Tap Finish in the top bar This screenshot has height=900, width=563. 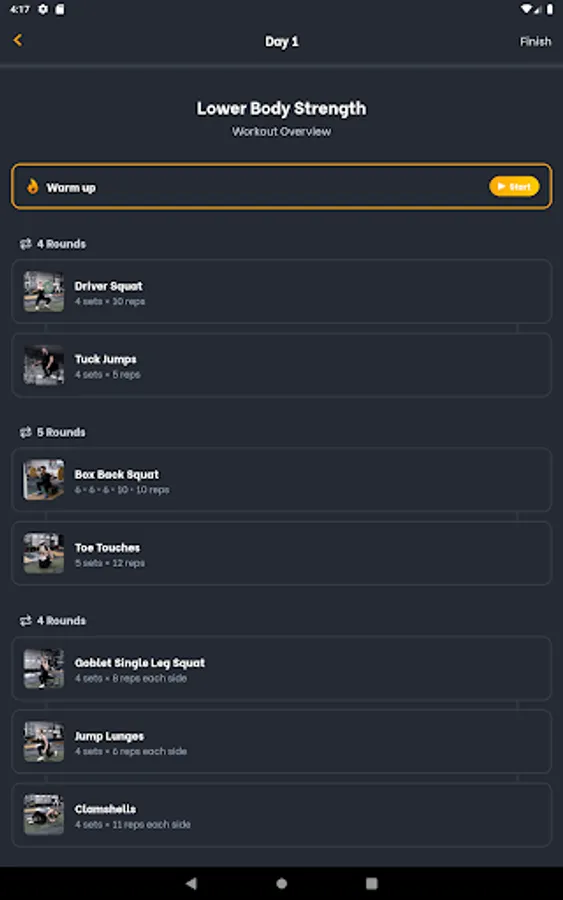click(535, 41)
